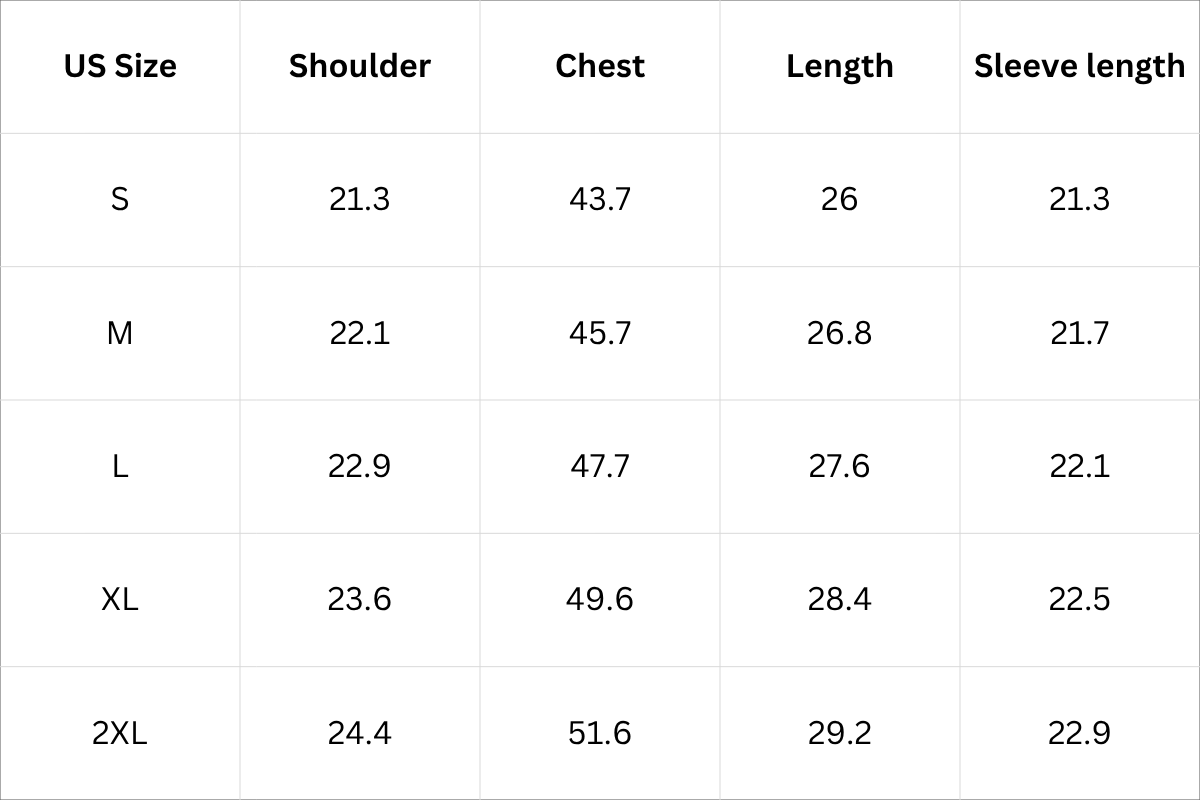
Task: Select the L size row label
Action: 120,466
